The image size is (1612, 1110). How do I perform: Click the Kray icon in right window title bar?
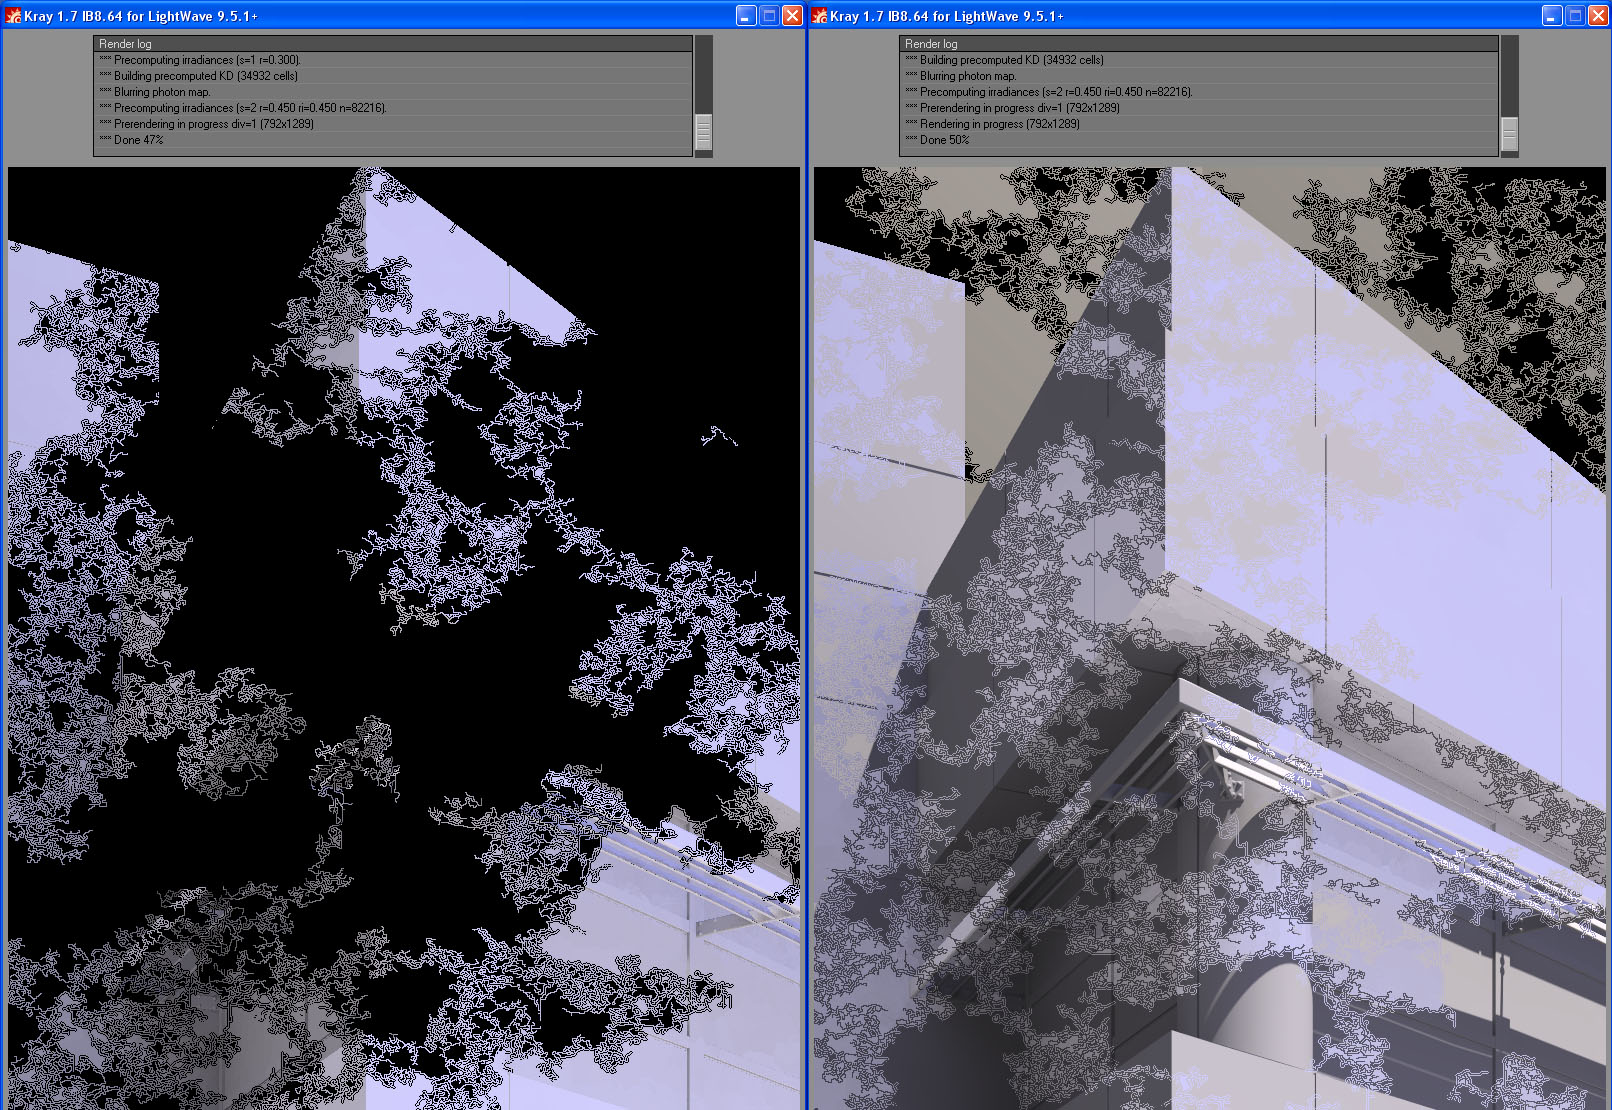[x=819, y=16]
